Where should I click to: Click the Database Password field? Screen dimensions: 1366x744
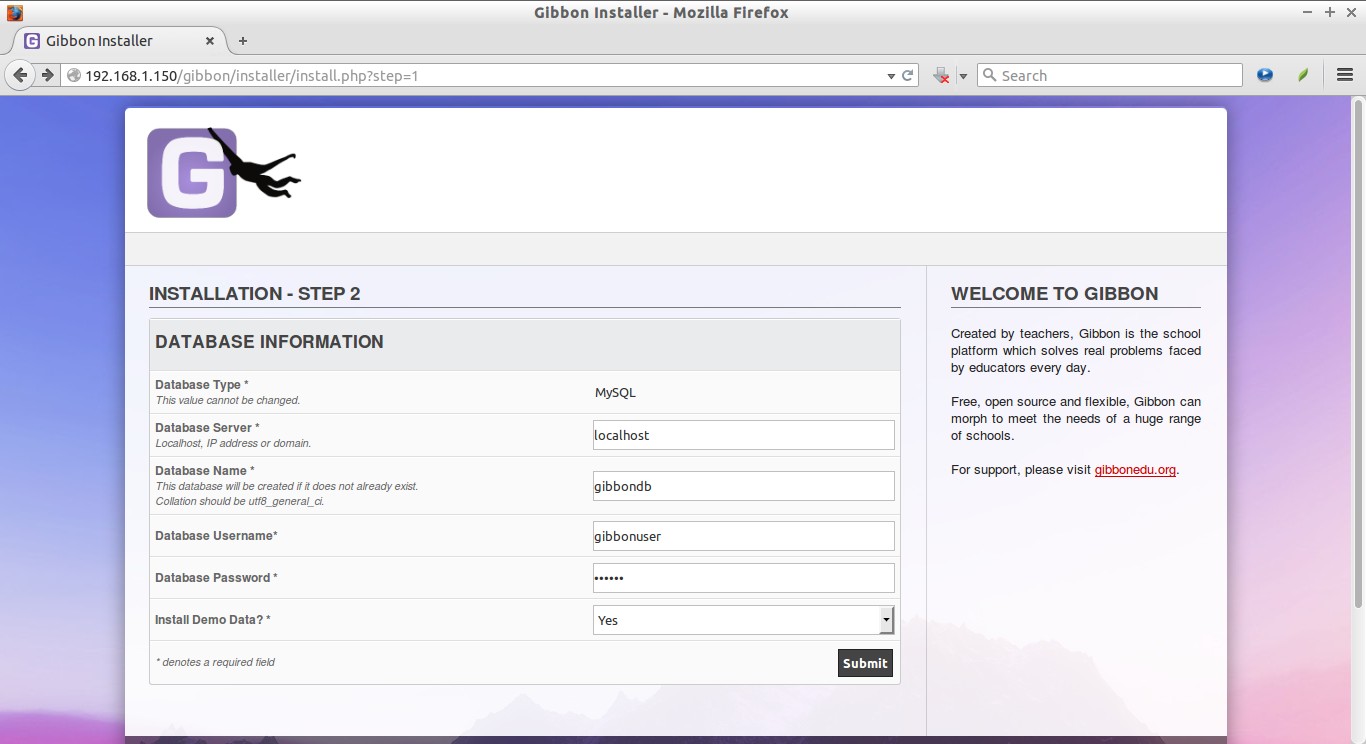(743, 578)
